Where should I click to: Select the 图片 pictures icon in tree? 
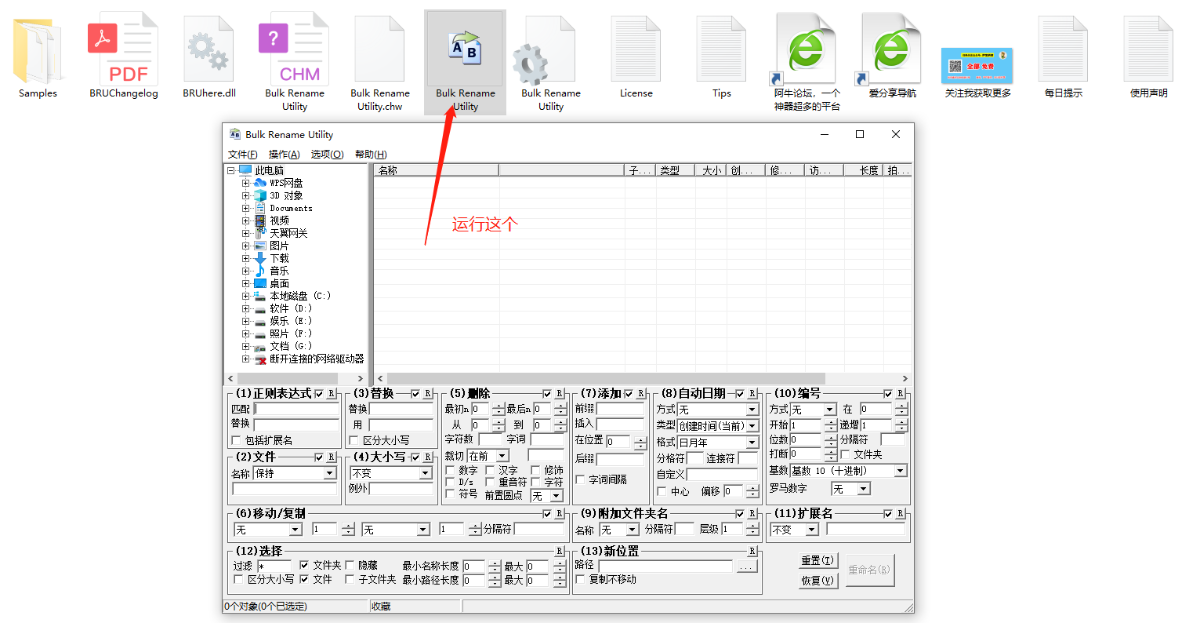point(260,246)
